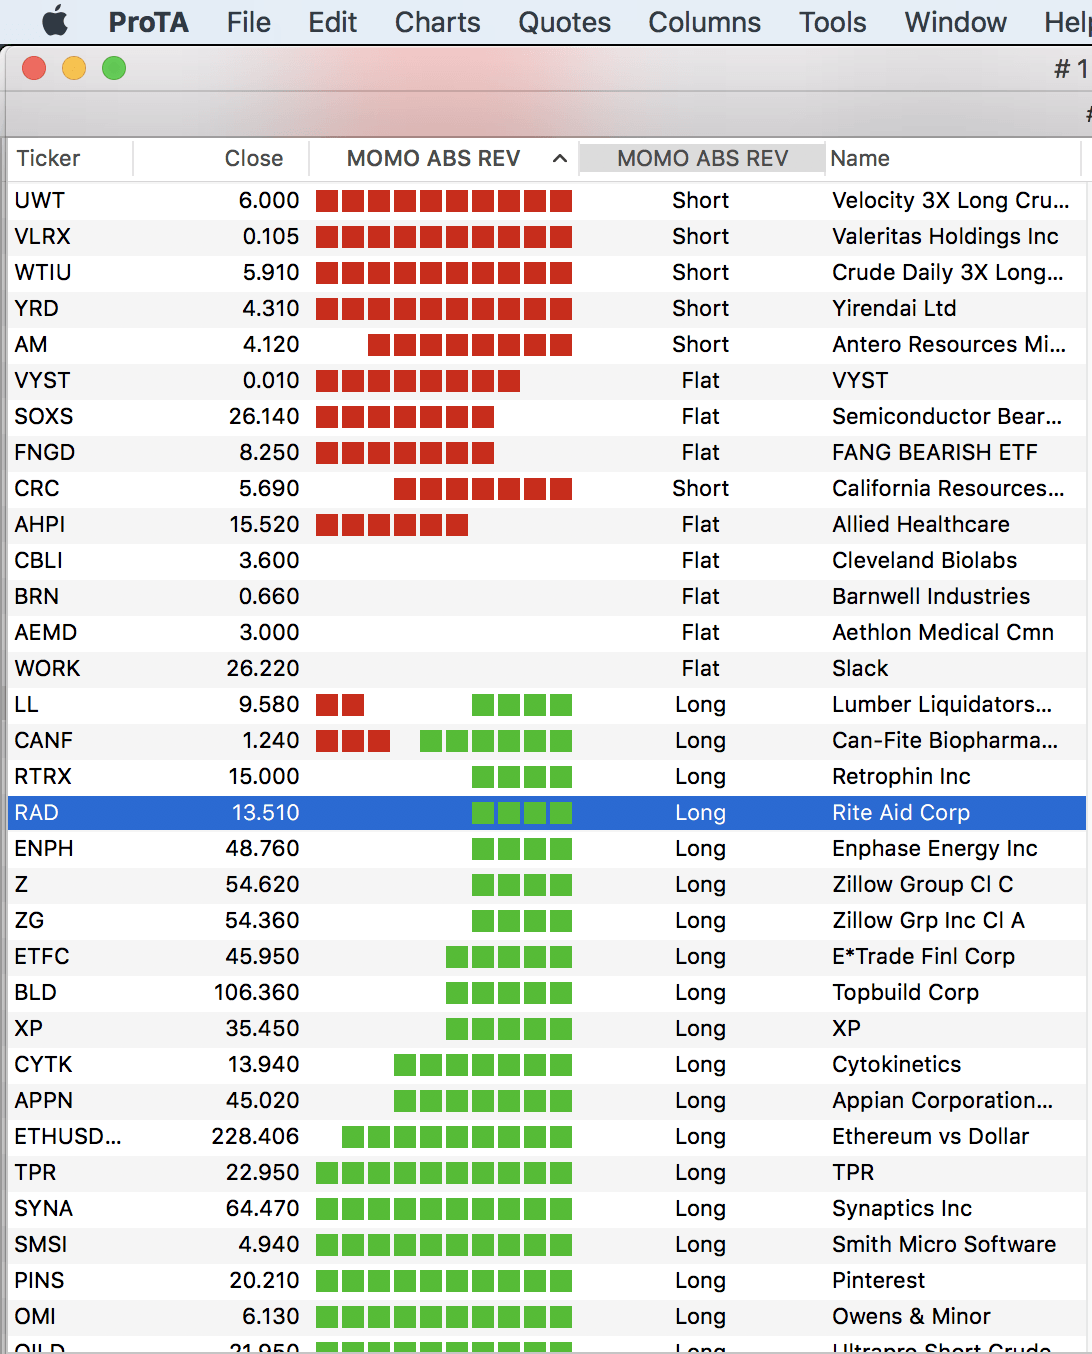Select the YRD ticker
Screen dimensions: 1092x1354
pos(36,308)
